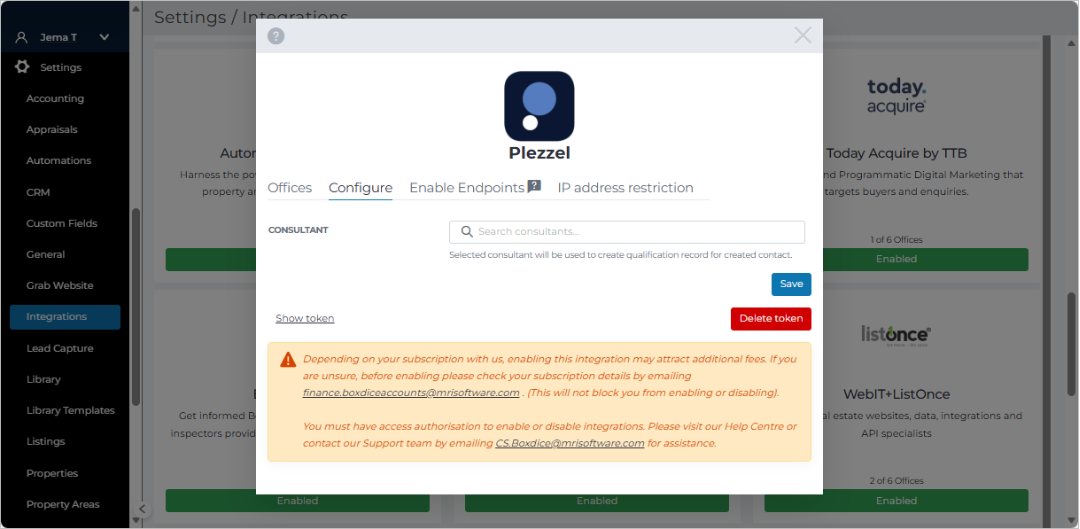Click the blue Save button
Image resolution: width=1080 pixels, height=529 pixels.
(791, 284)
